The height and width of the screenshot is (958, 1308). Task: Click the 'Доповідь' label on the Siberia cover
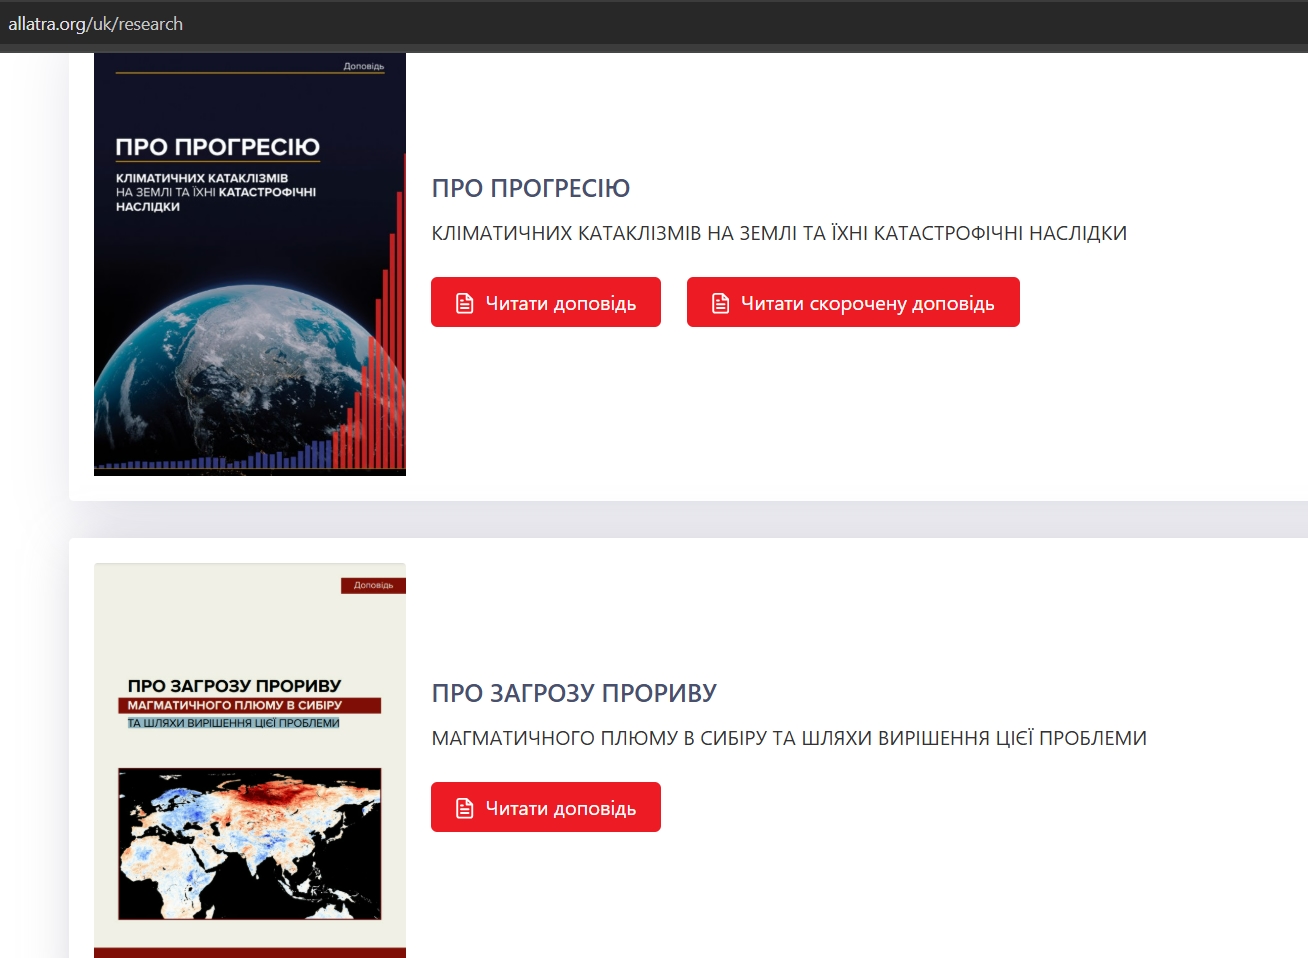coord(373,585)
